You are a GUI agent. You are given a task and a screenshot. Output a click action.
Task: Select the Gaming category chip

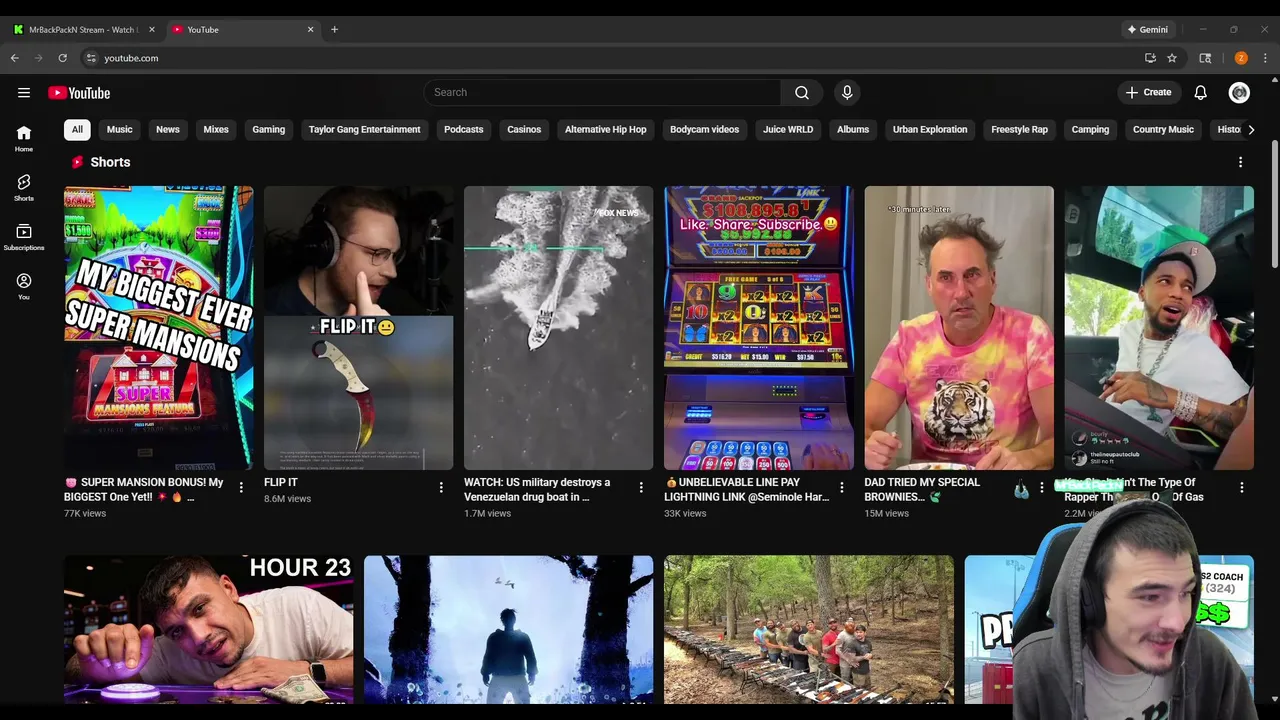coord(268,129)
